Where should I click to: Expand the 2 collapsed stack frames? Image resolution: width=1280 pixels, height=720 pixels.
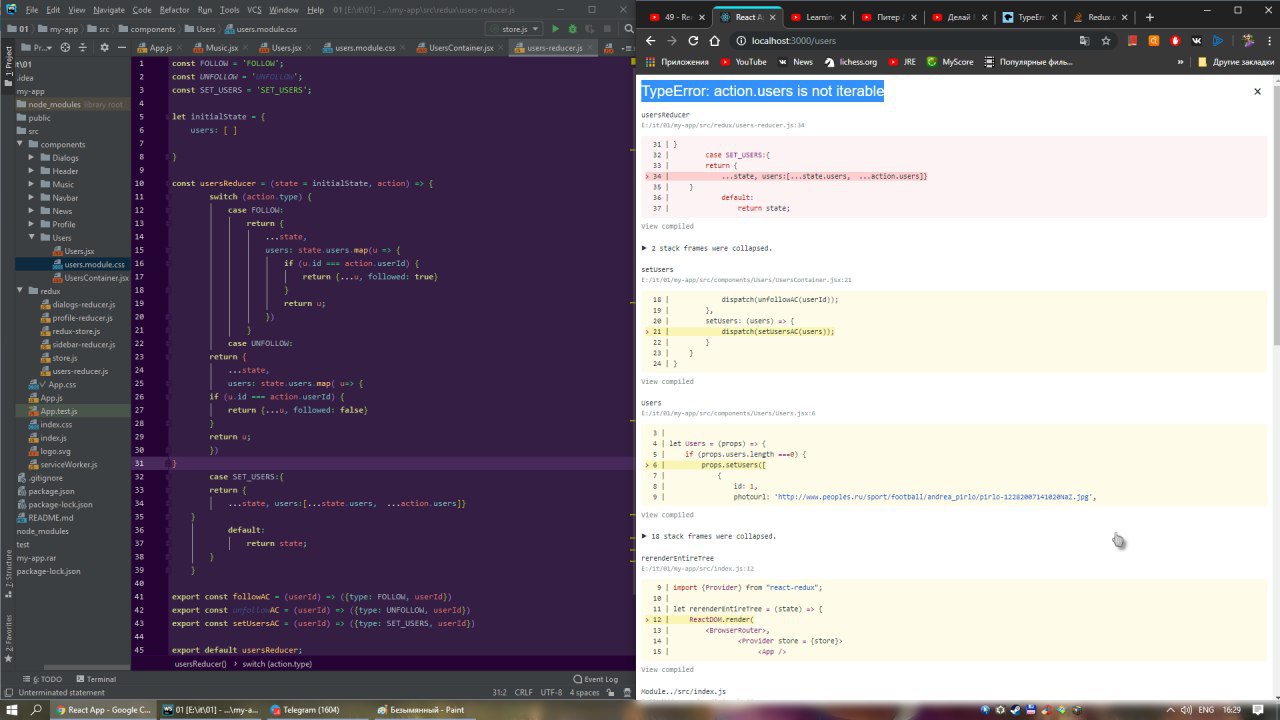pos(706,248)
